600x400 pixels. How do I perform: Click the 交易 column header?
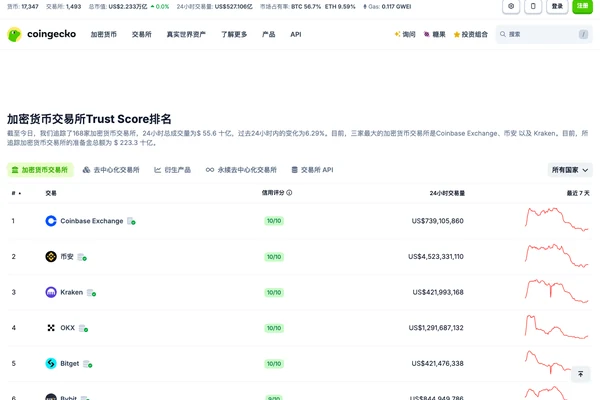point(51,193)
